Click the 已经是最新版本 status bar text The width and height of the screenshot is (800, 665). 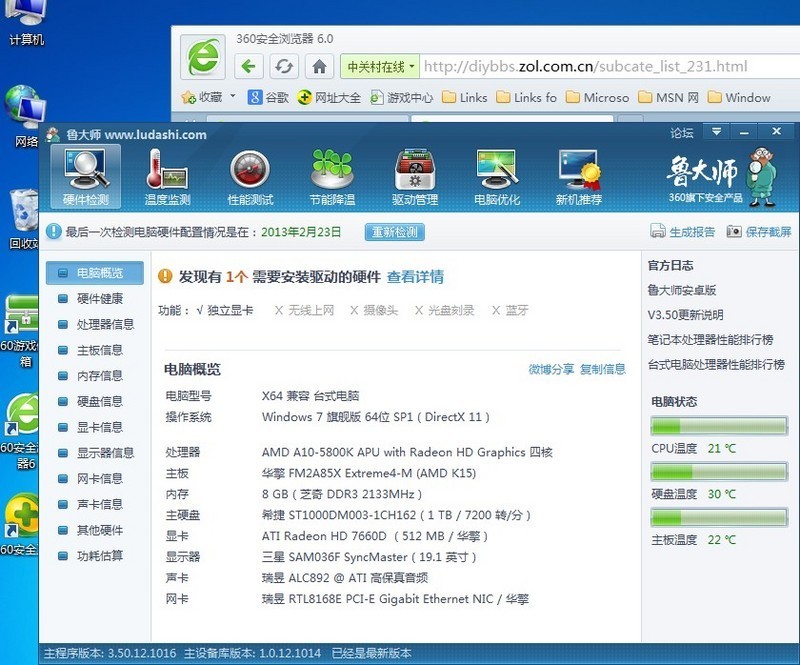pyautogui.click(x=371, y=653)
